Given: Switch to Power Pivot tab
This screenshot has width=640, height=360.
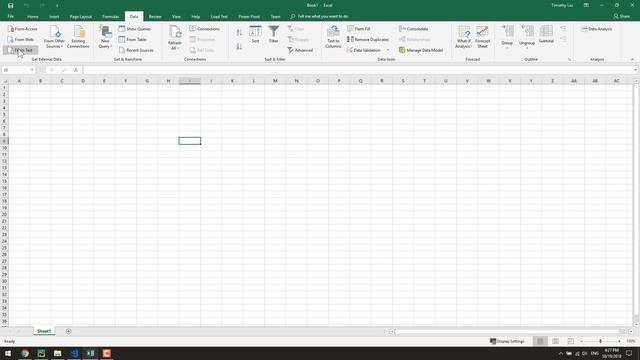Looking at the screenshot, I should point(249,16).
